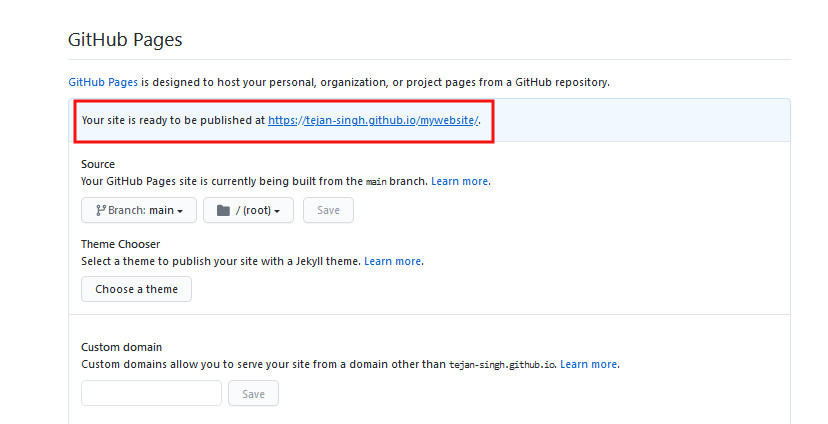Click the Theme Chooser heading
Viewport: 828px width, 424px height.
point(120,244)
